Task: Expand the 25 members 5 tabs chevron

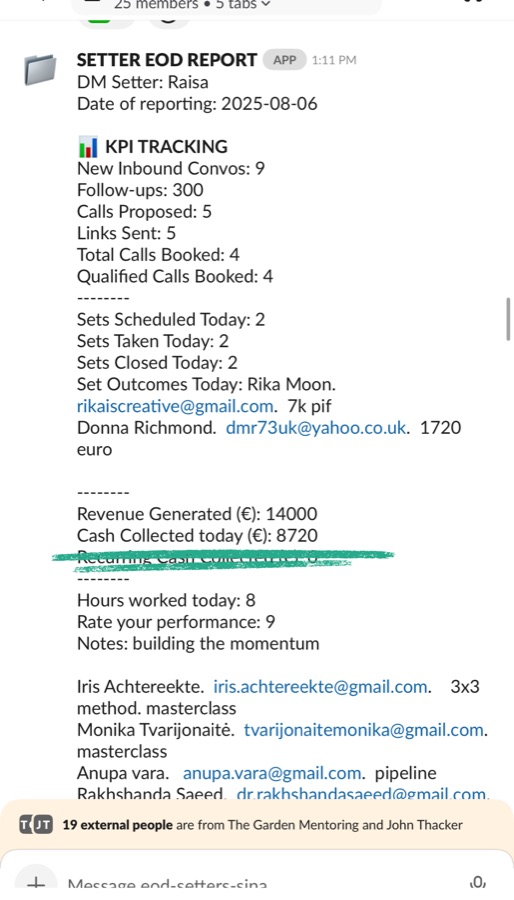Action: (265, 5)
